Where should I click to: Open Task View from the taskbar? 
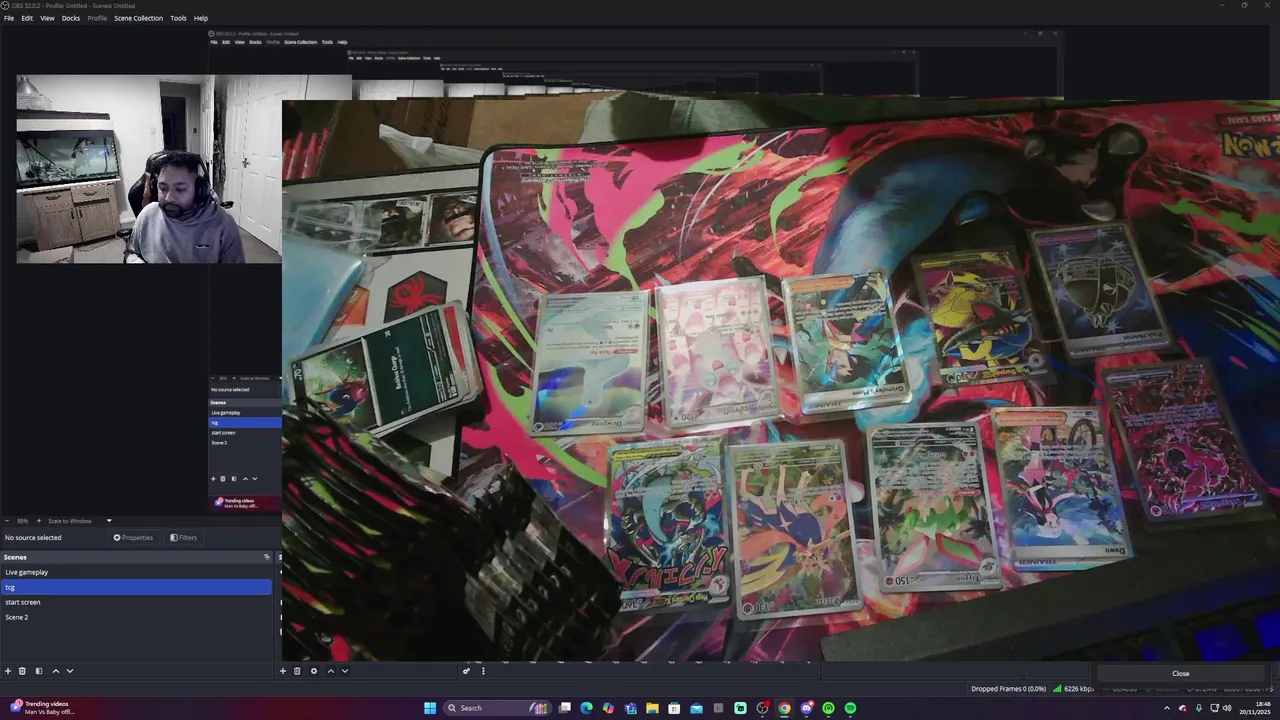coord(565,708)
